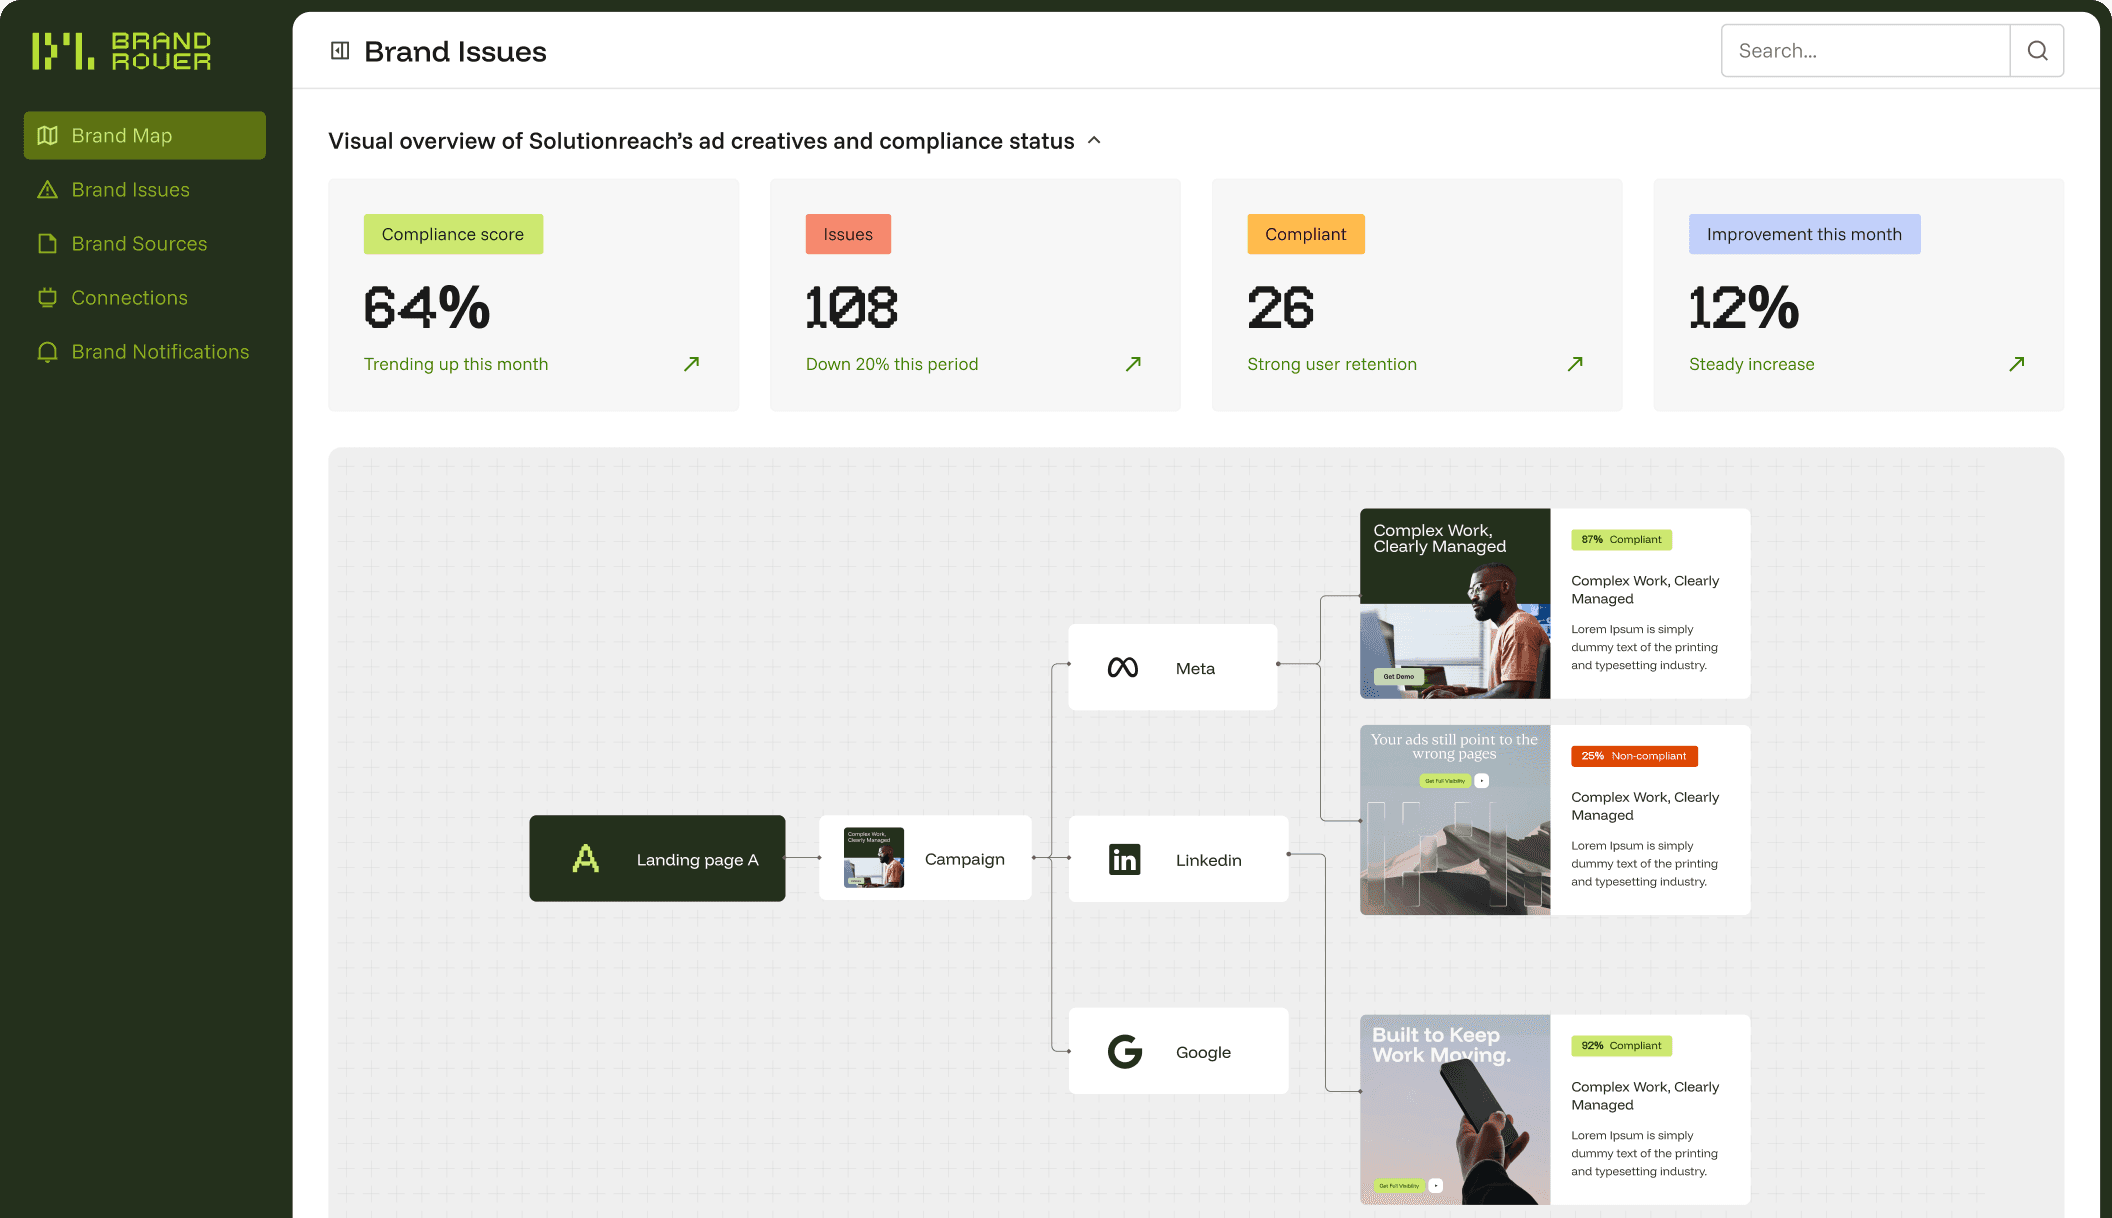The height and width of the screenshot is (1218, 2112).
Task: Click the Google G logo icon
Action: (1125, 1051)
